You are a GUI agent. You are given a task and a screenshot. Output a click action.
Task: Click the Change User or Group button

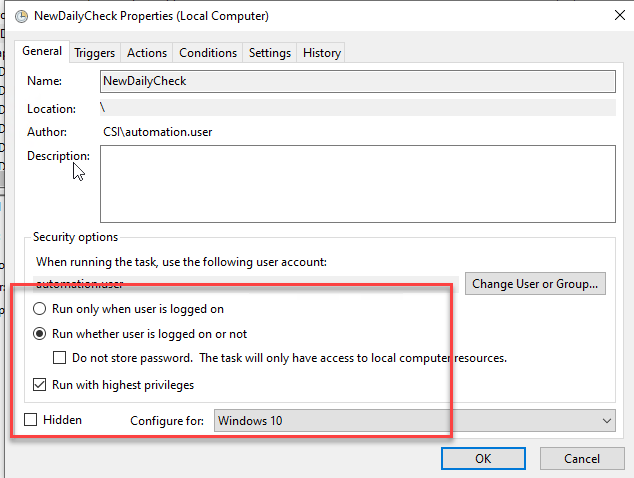pyautogui.click(x=537, y=284)
